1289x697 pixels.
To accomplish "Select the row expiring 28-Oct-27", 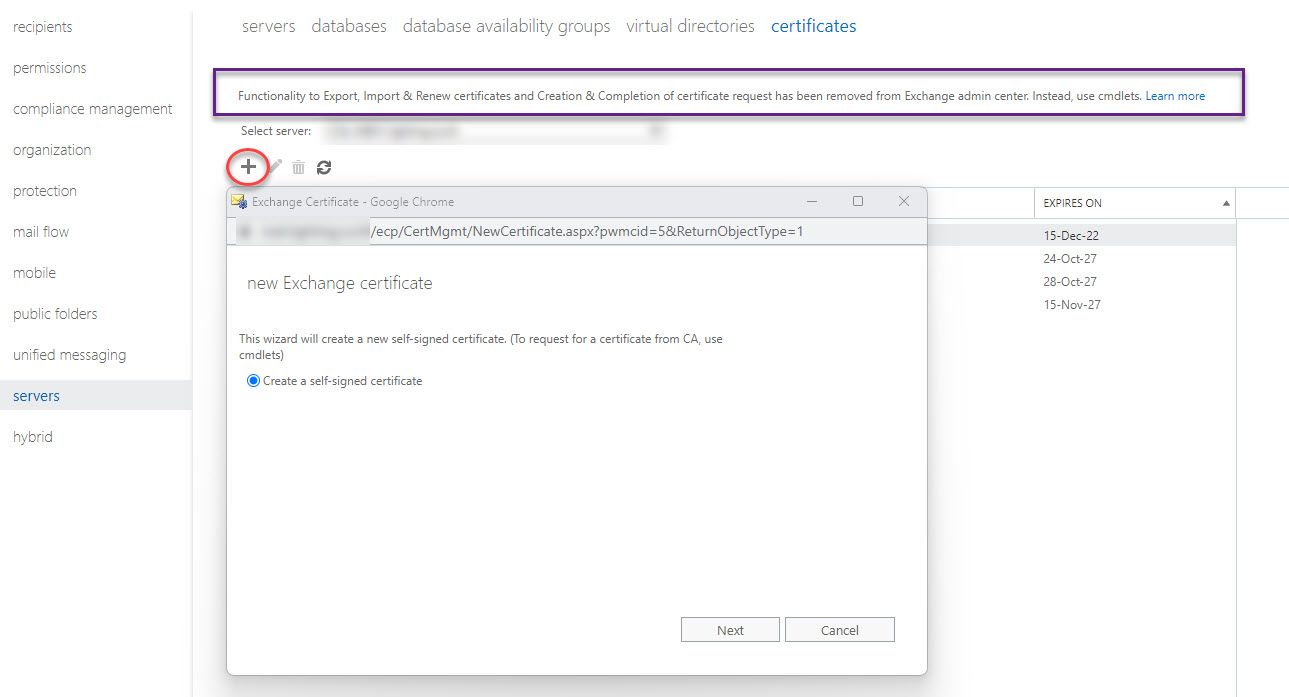I will click(x=1070, y=282).
